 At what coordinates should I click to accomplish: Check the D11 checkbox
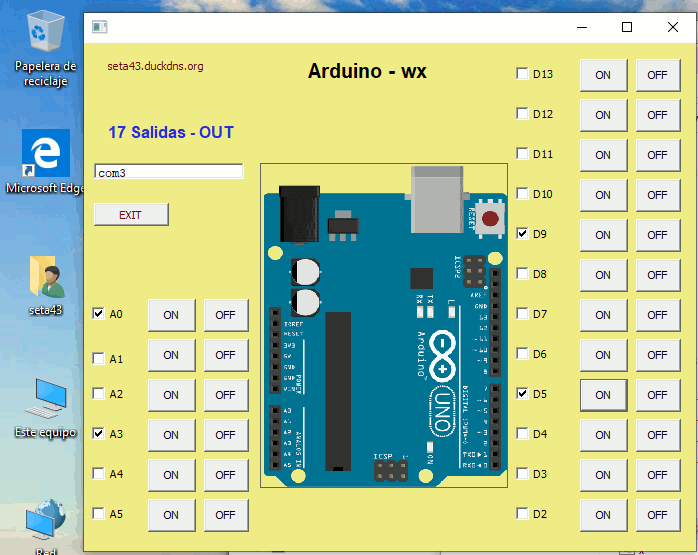coord(522,154)
